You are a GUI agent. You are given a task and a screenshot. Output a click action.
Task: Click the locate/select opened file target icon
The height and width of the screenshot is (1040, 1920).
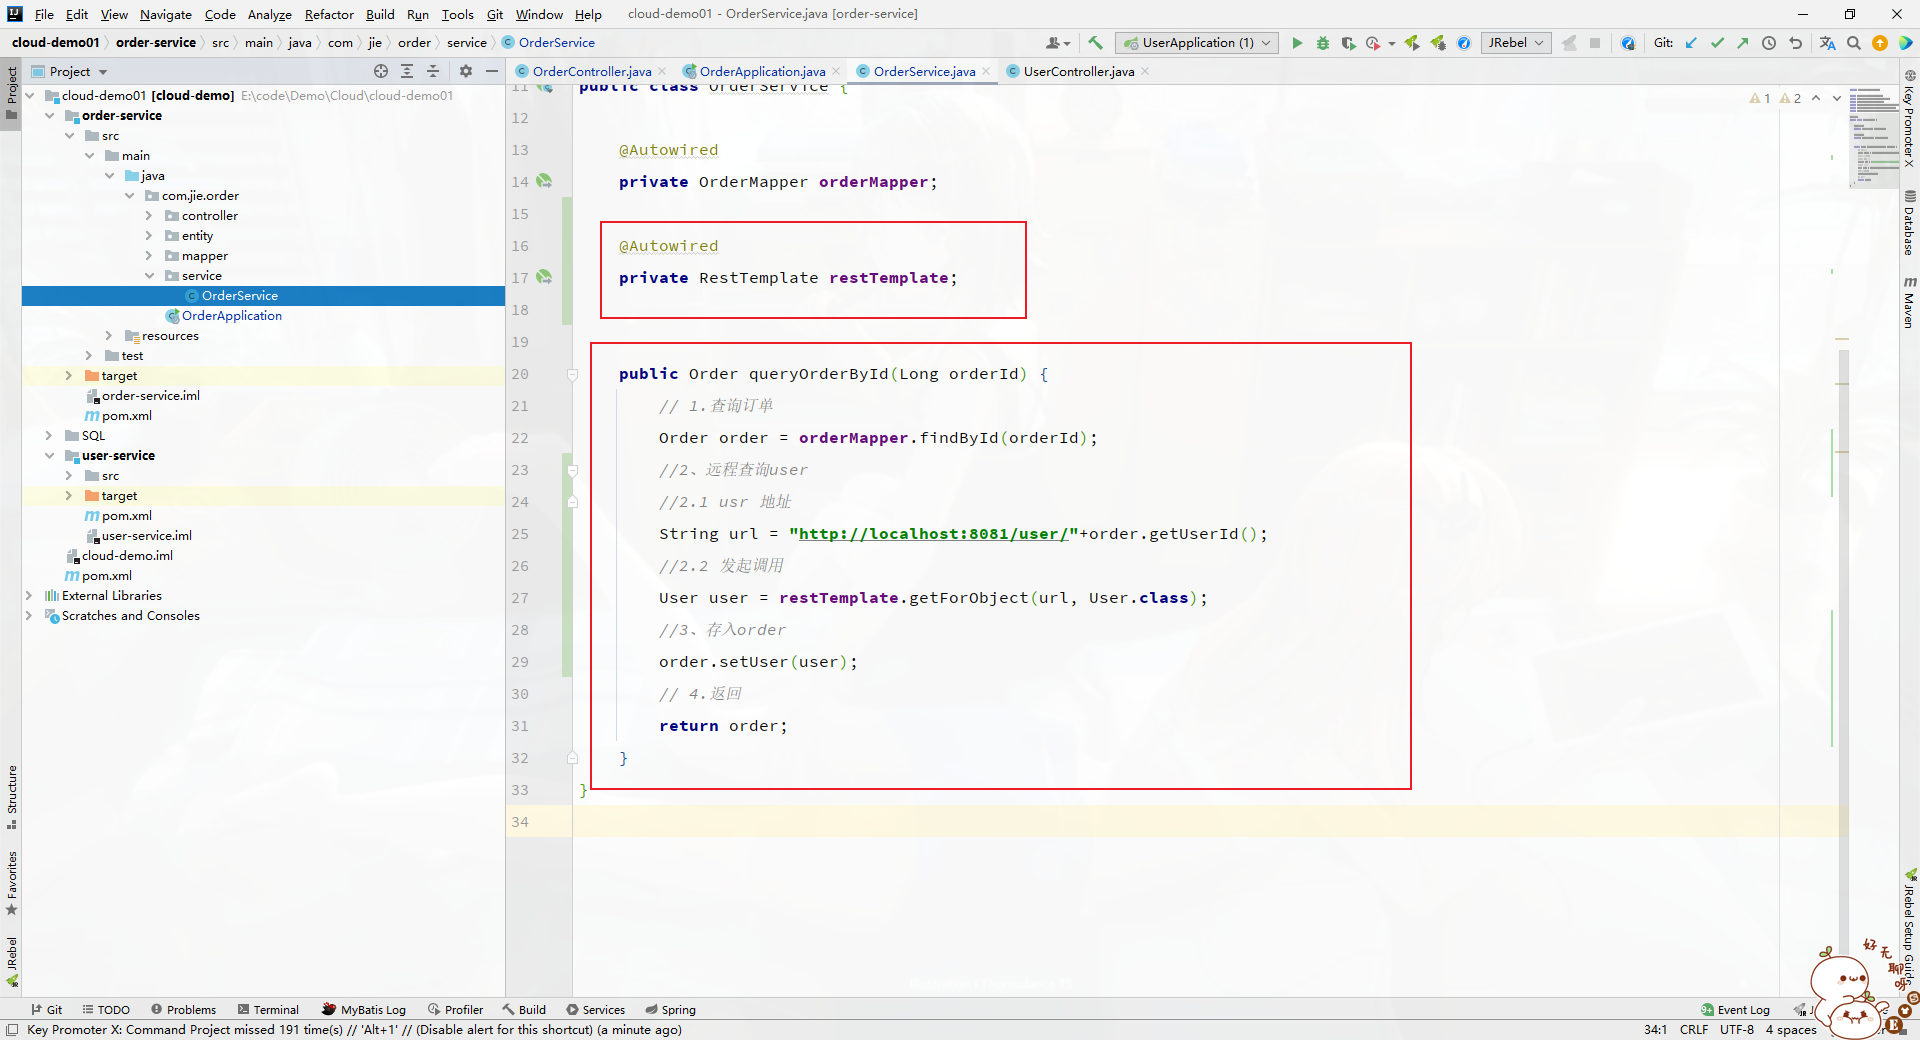click(381, 71)
